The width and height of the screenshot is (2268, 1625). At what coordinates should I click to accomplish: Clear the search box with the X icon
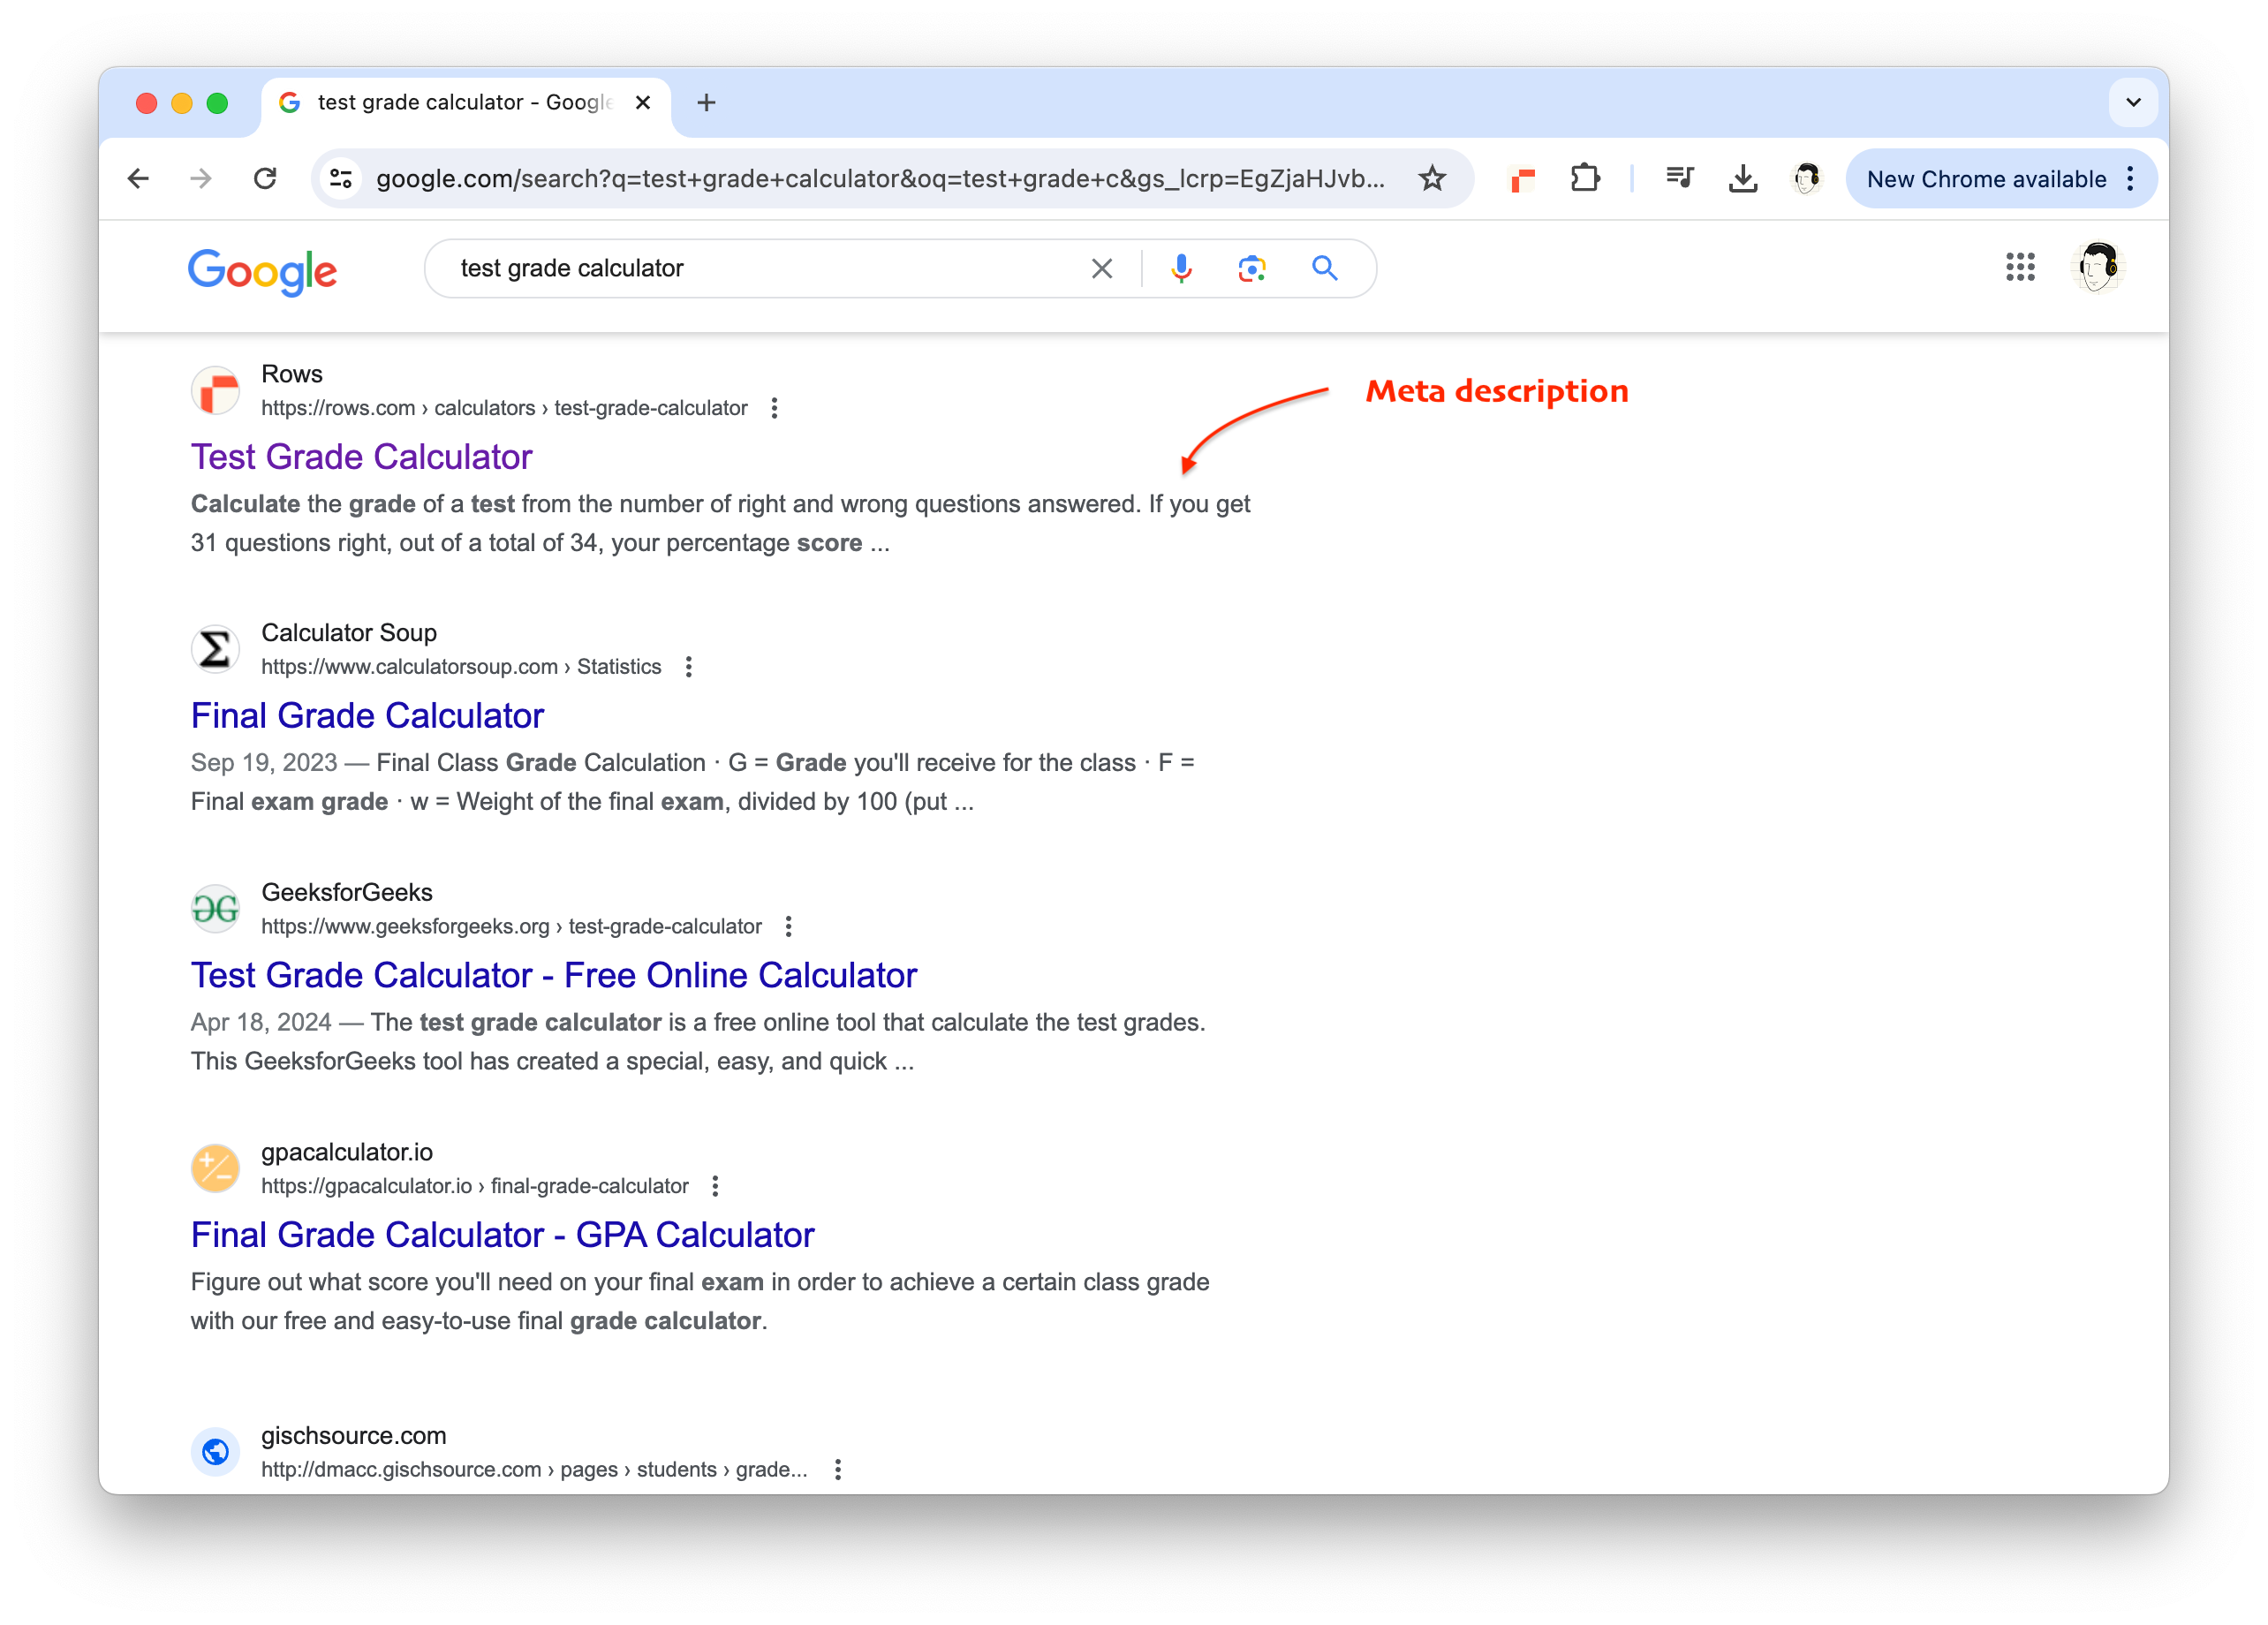point(1102,268)
